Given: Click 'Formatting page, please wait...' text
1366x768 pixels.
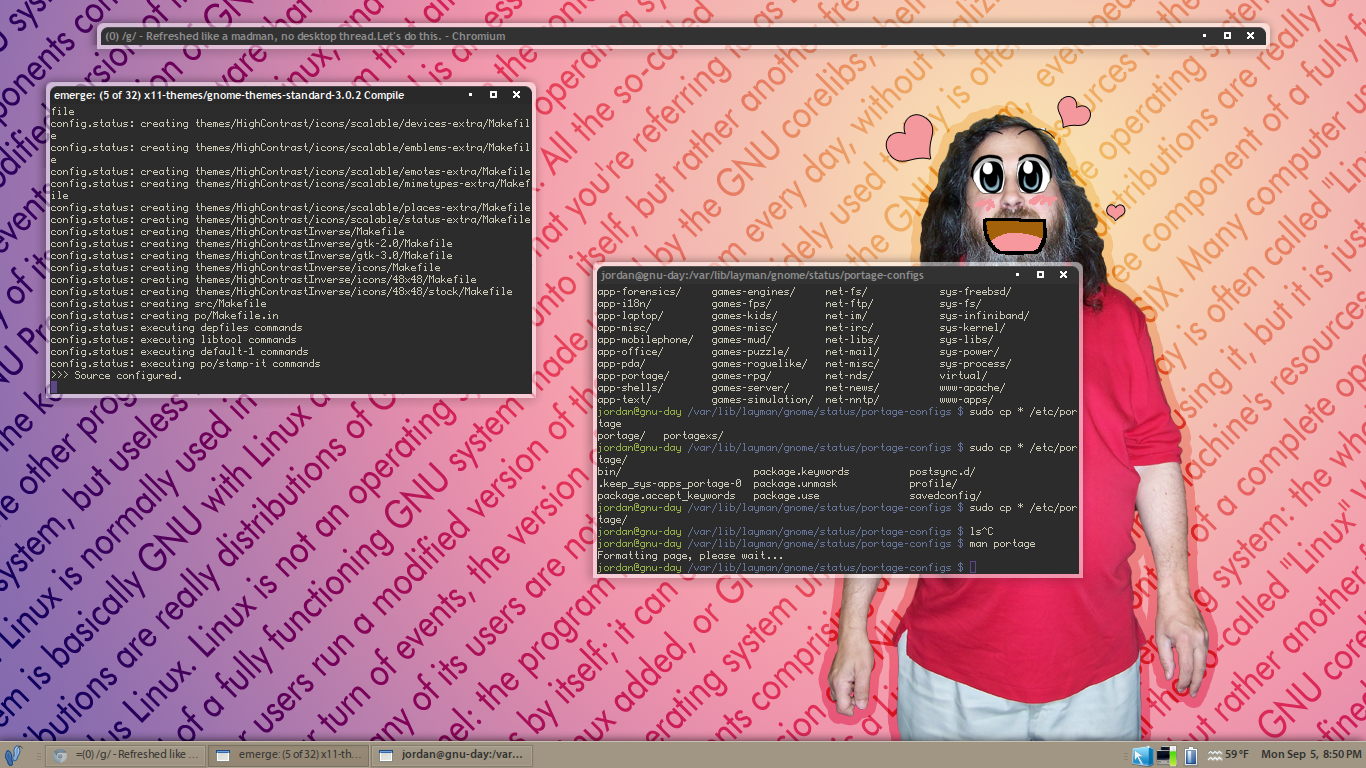Looking at the screenshot, I should point(690,556).
